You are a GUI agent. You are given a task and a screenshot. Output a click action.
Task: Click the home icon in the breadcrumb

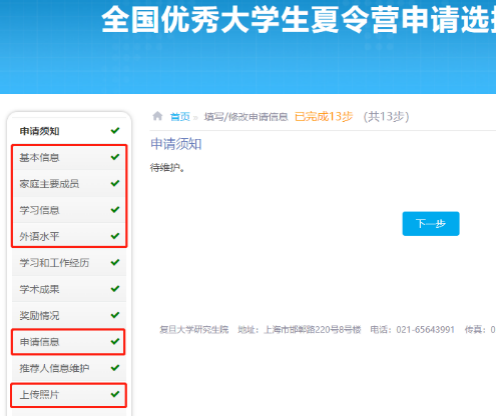coord(157,116)
